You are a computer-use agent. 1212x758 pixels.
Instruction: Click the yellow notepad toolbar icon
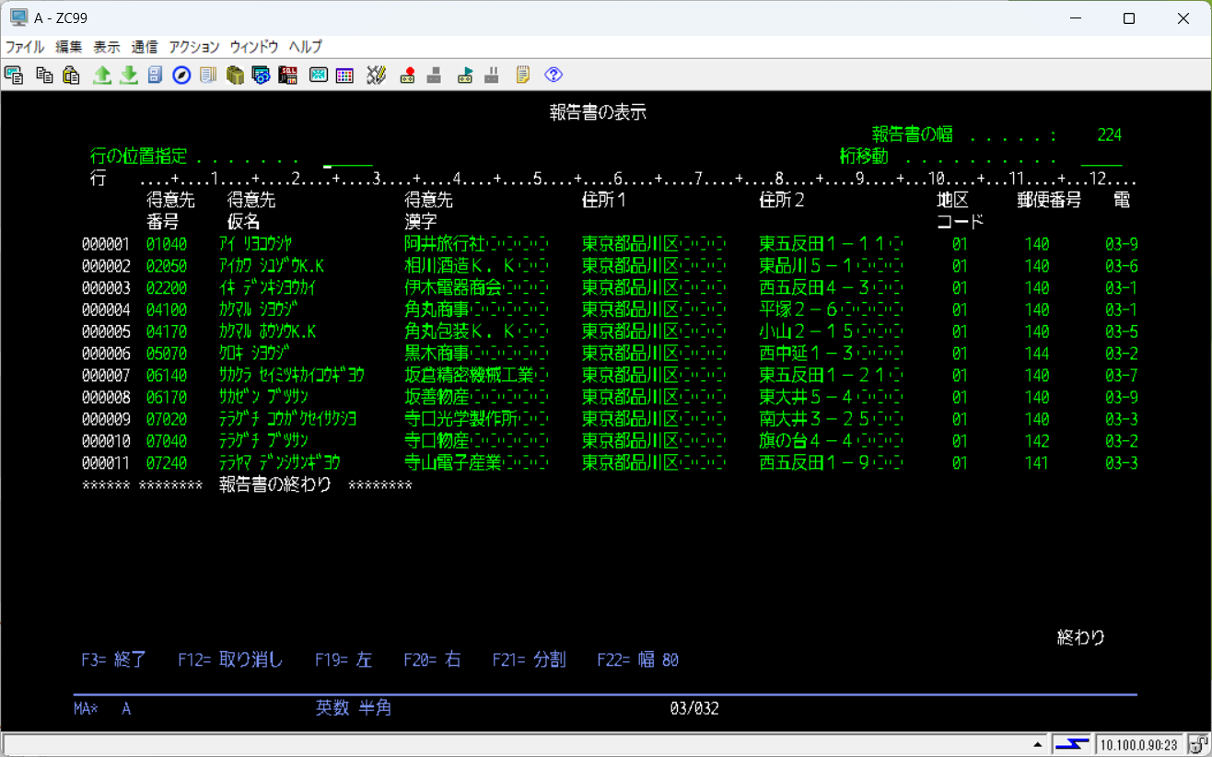[x=523, y=75]
